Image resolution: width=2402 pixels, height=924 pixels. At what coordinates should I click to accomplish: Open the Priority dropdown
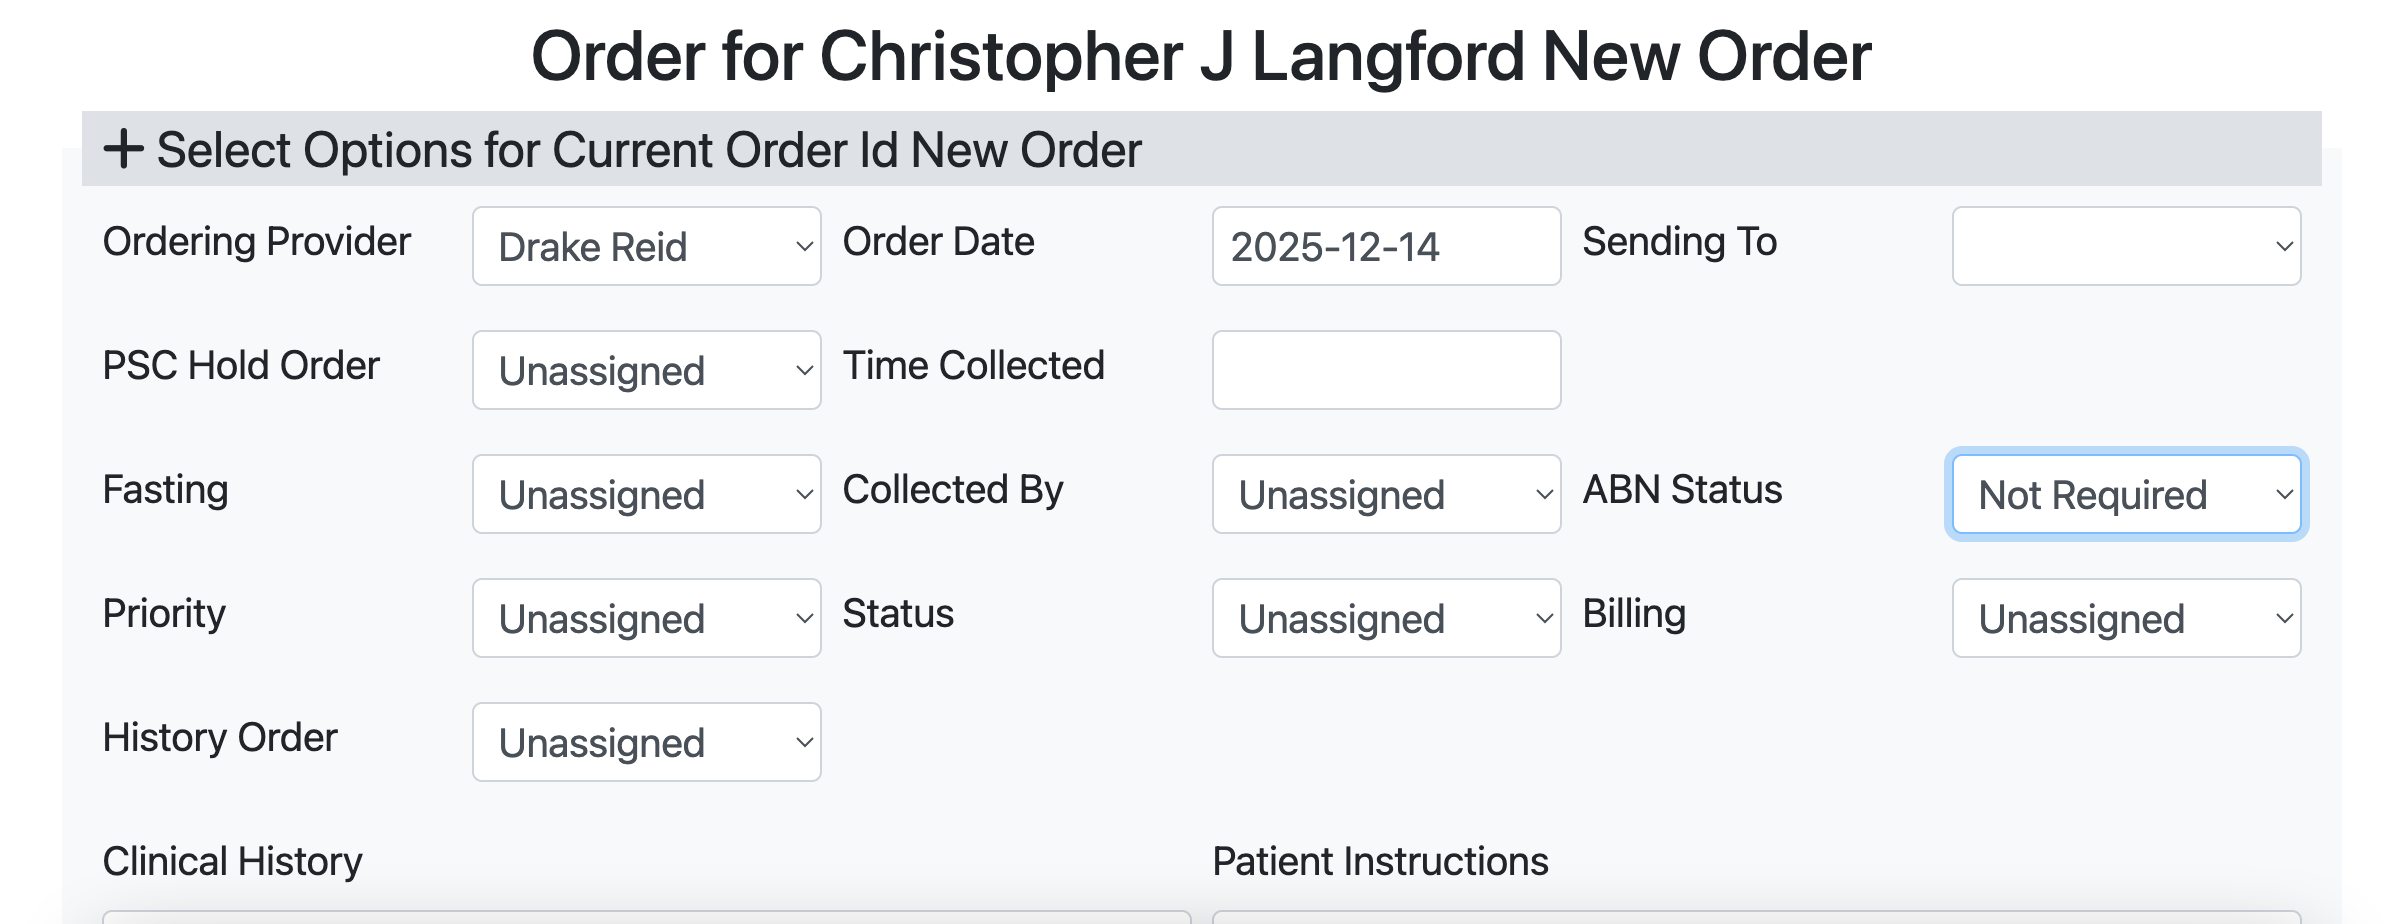click(x=645, y=618)
